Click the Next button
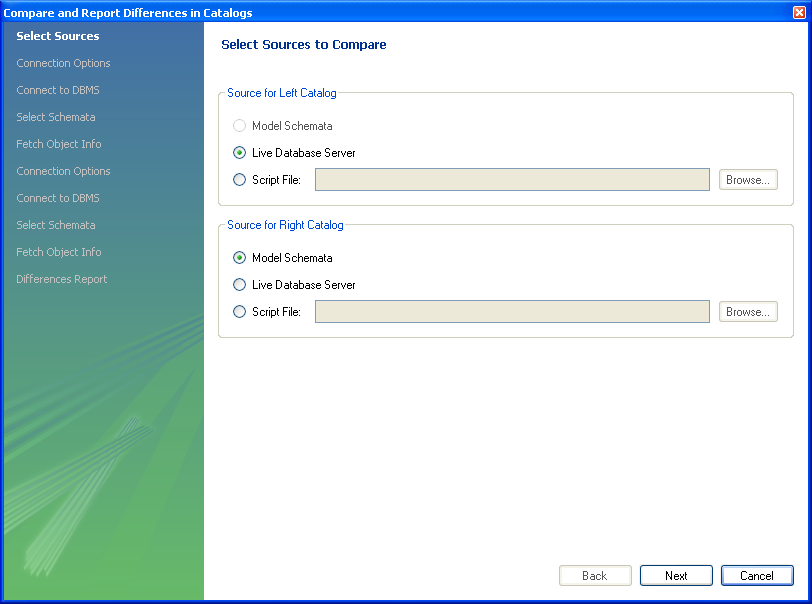 676,575
